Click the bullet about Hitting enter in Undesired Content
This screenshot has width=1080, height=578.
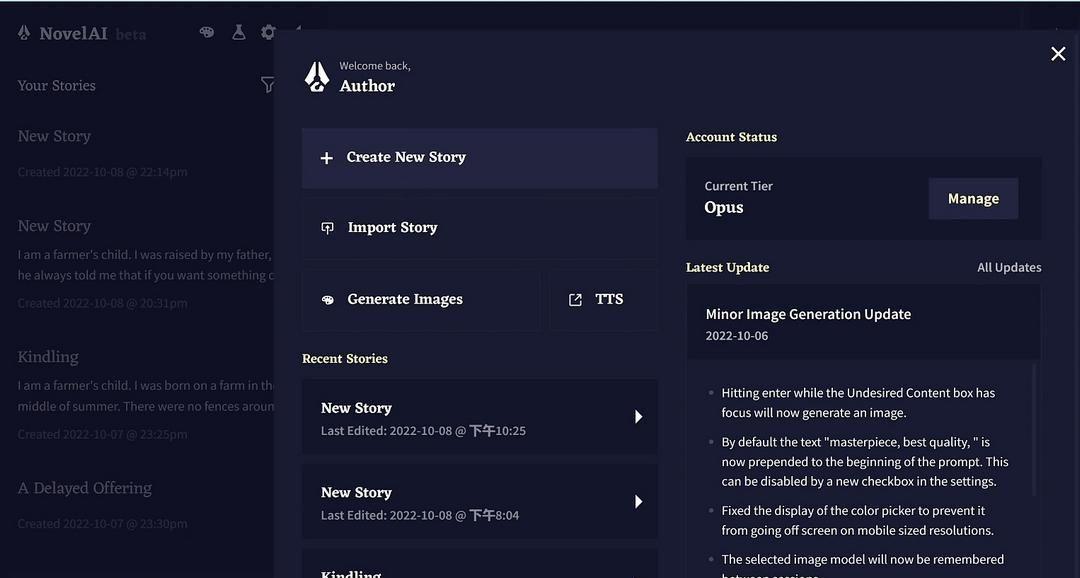pyautogui.click(x=858, y=403)
